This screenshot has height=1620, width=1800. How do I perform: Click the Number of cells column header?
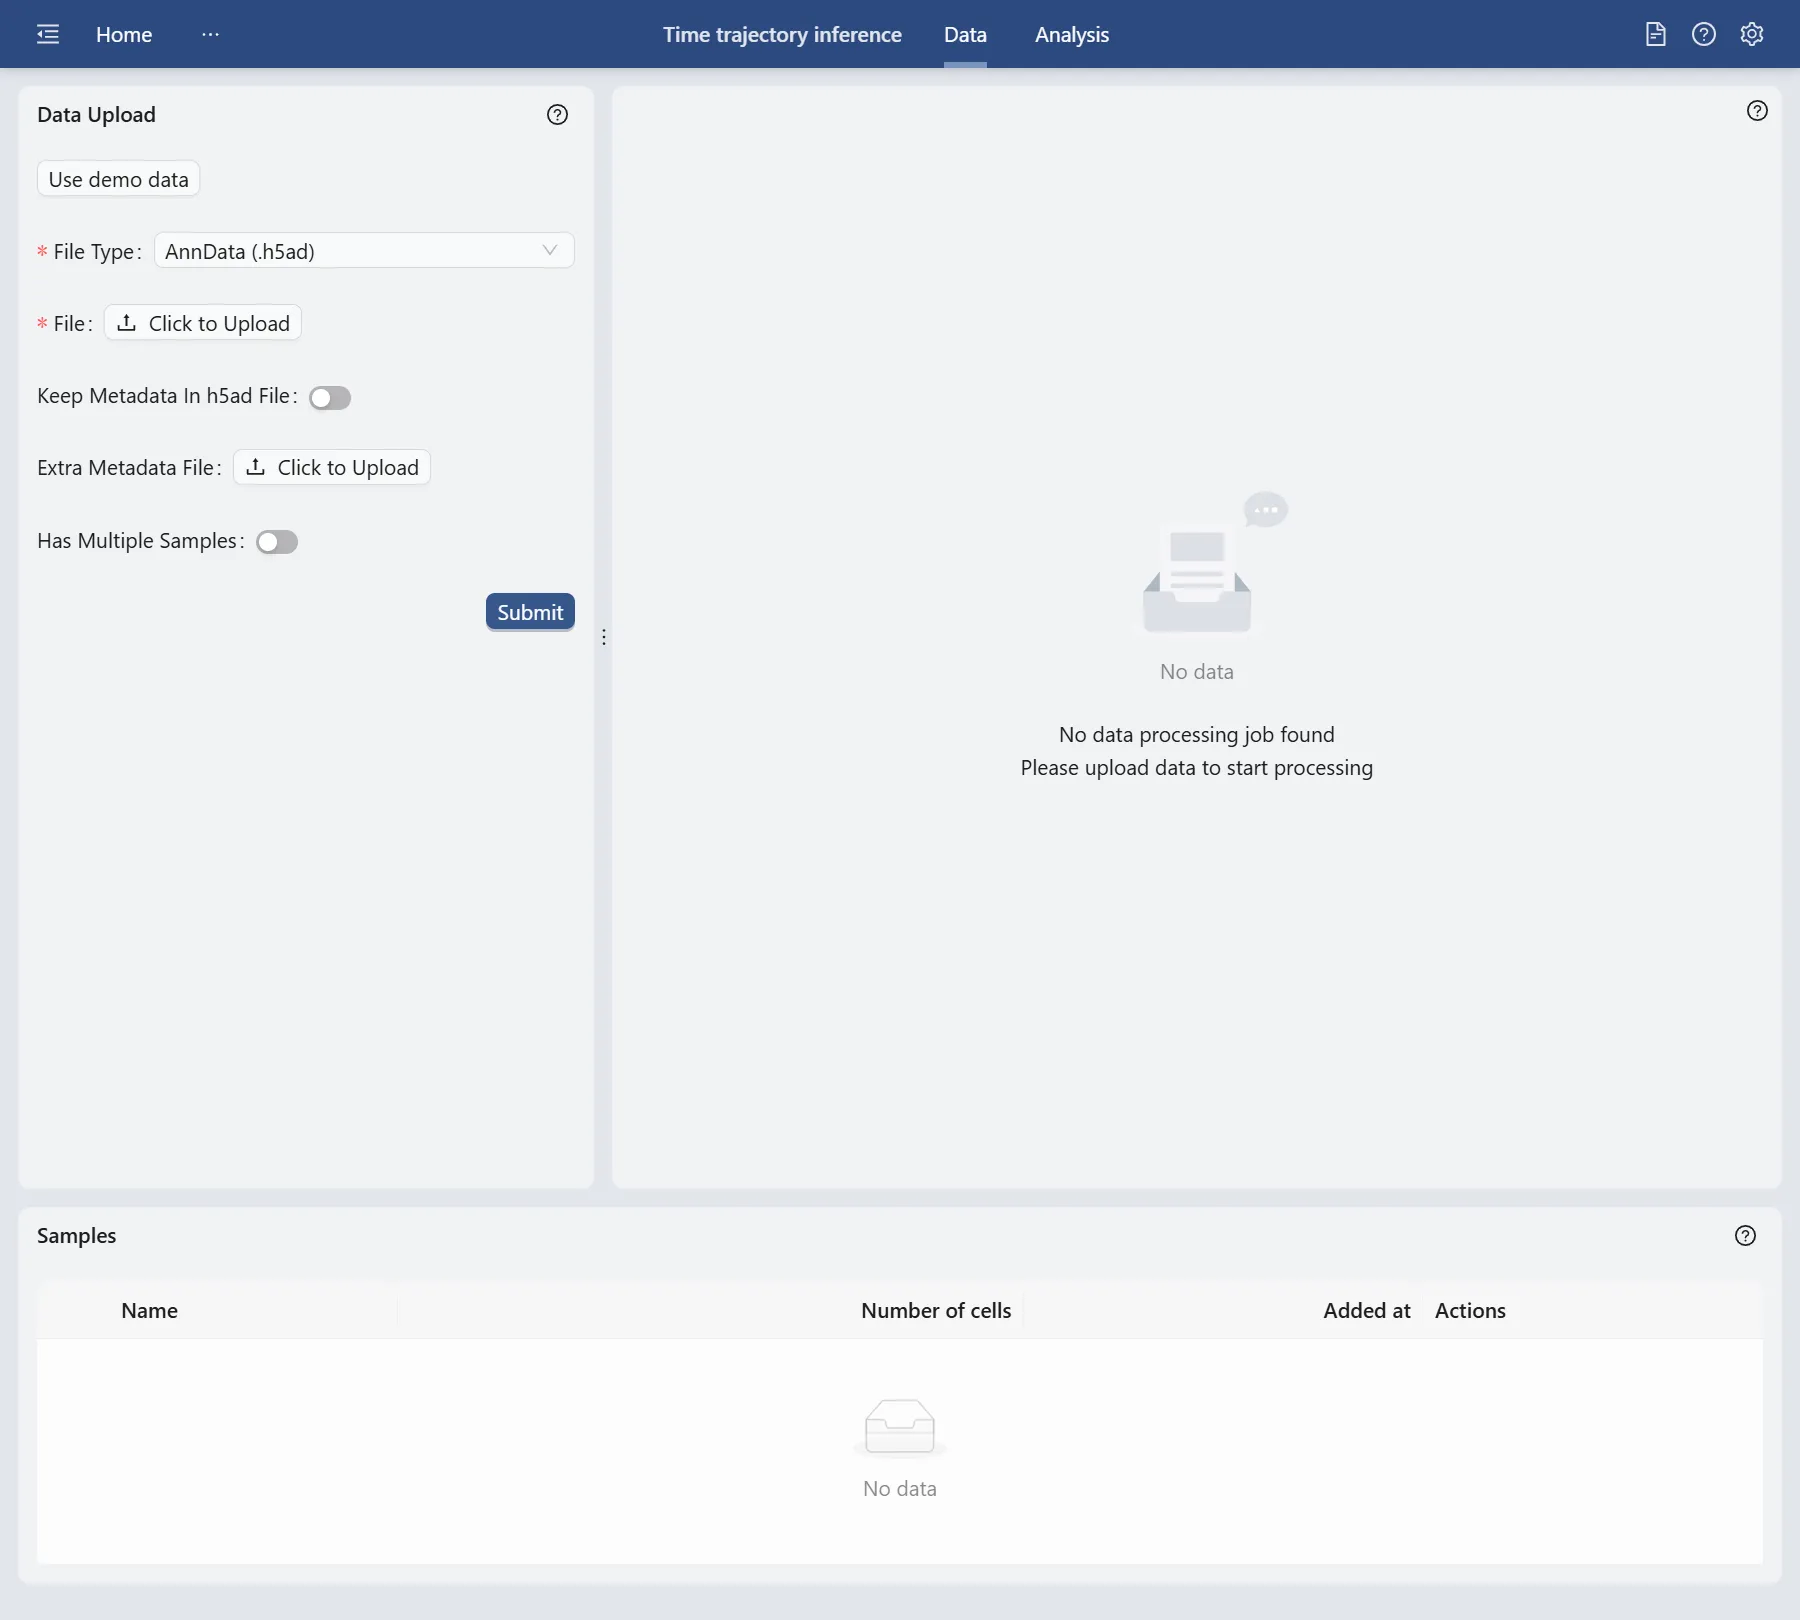pos(935,1311)
